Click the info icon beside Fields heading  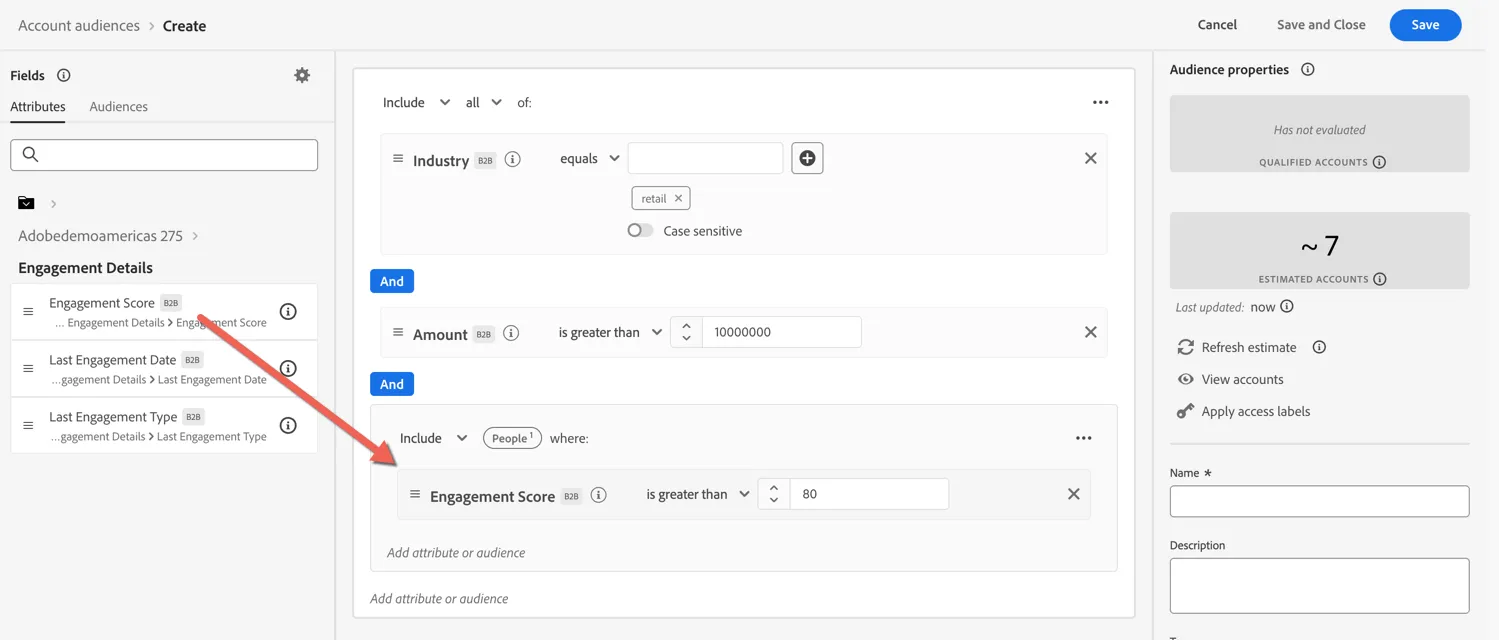pos(64,75)
